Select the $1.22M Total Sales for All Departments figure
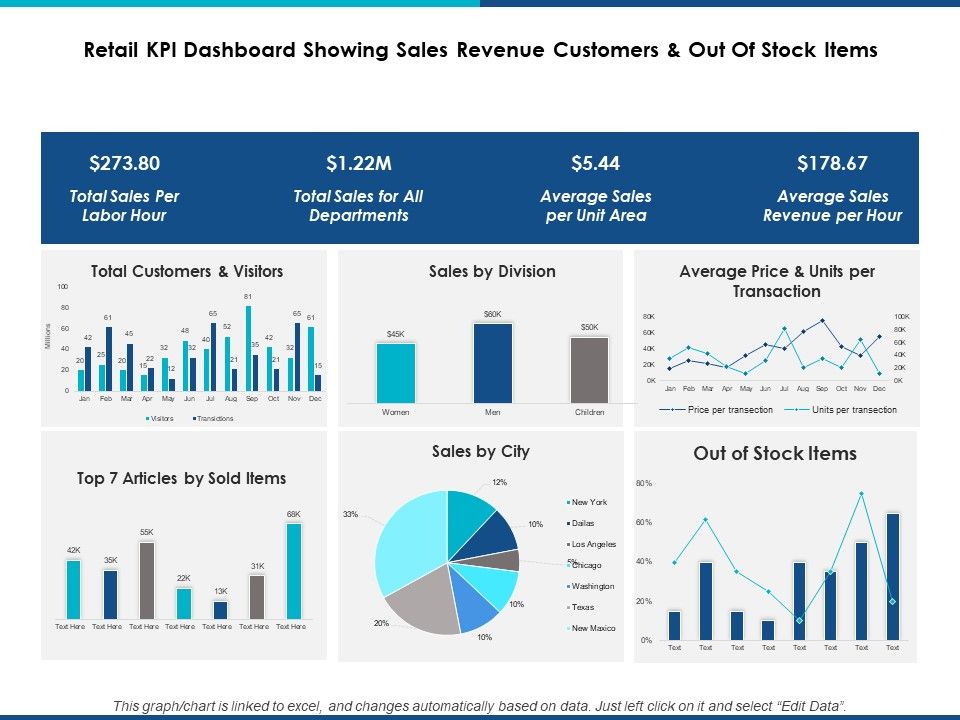Viewport: 960px width, 720px height. [x=358, y=188]
